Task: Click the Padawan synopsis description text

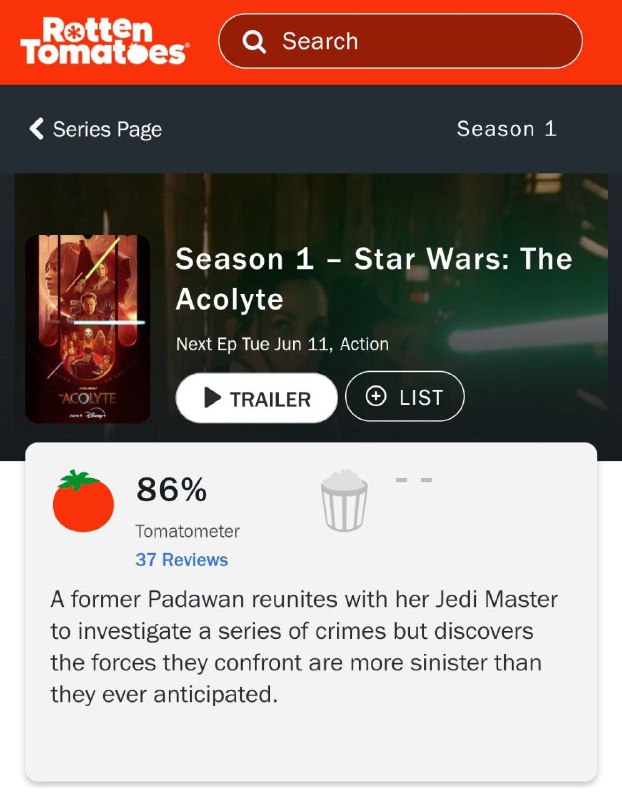Action: 304,646
